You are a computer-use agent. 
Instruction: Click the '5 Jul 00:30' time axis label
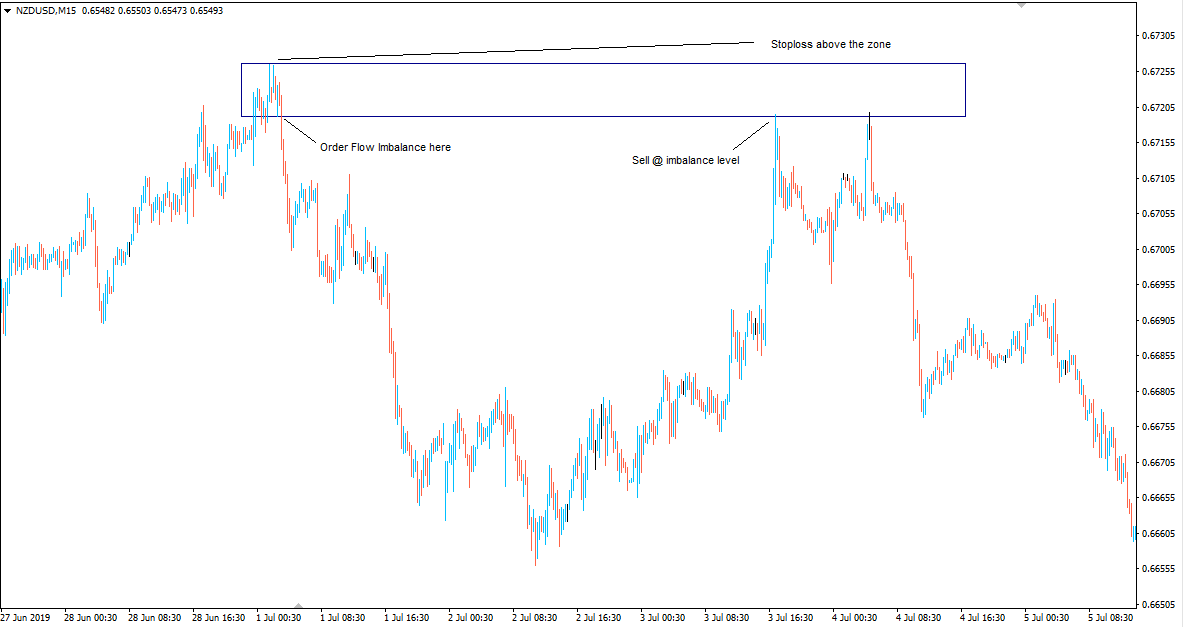click(1047, 618)
